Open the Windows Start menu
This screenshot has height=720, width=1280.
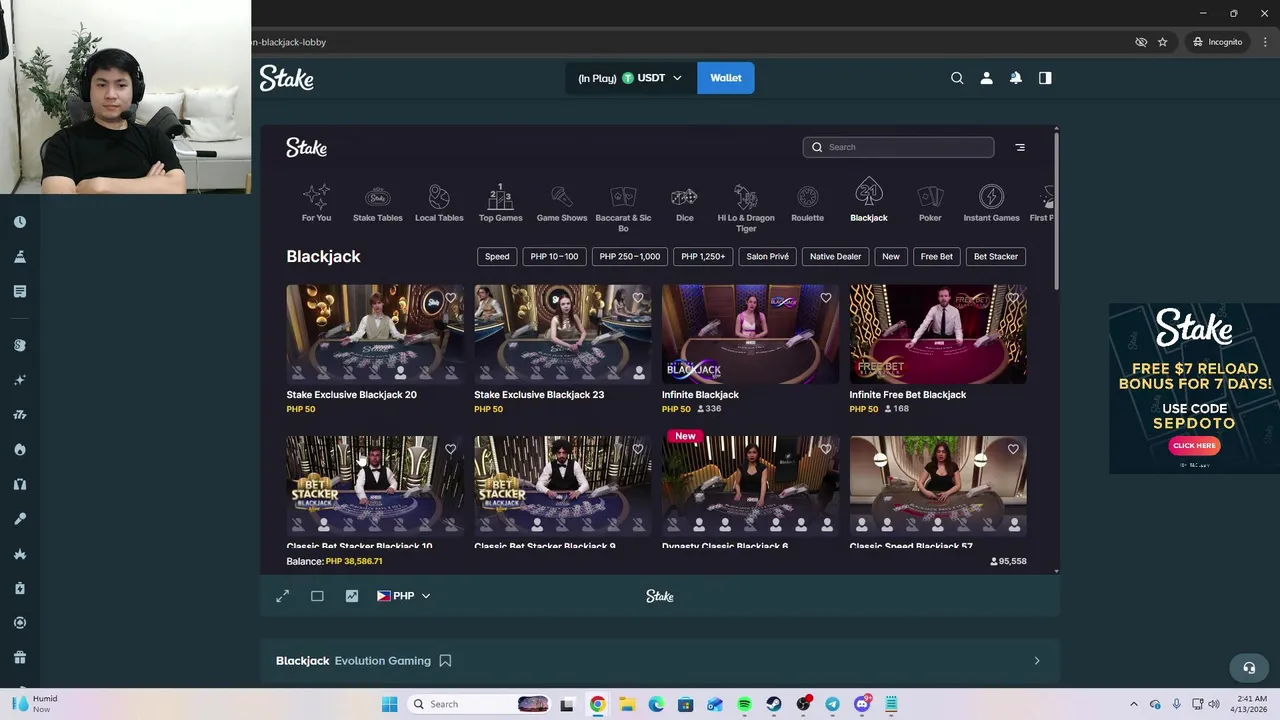389,704
